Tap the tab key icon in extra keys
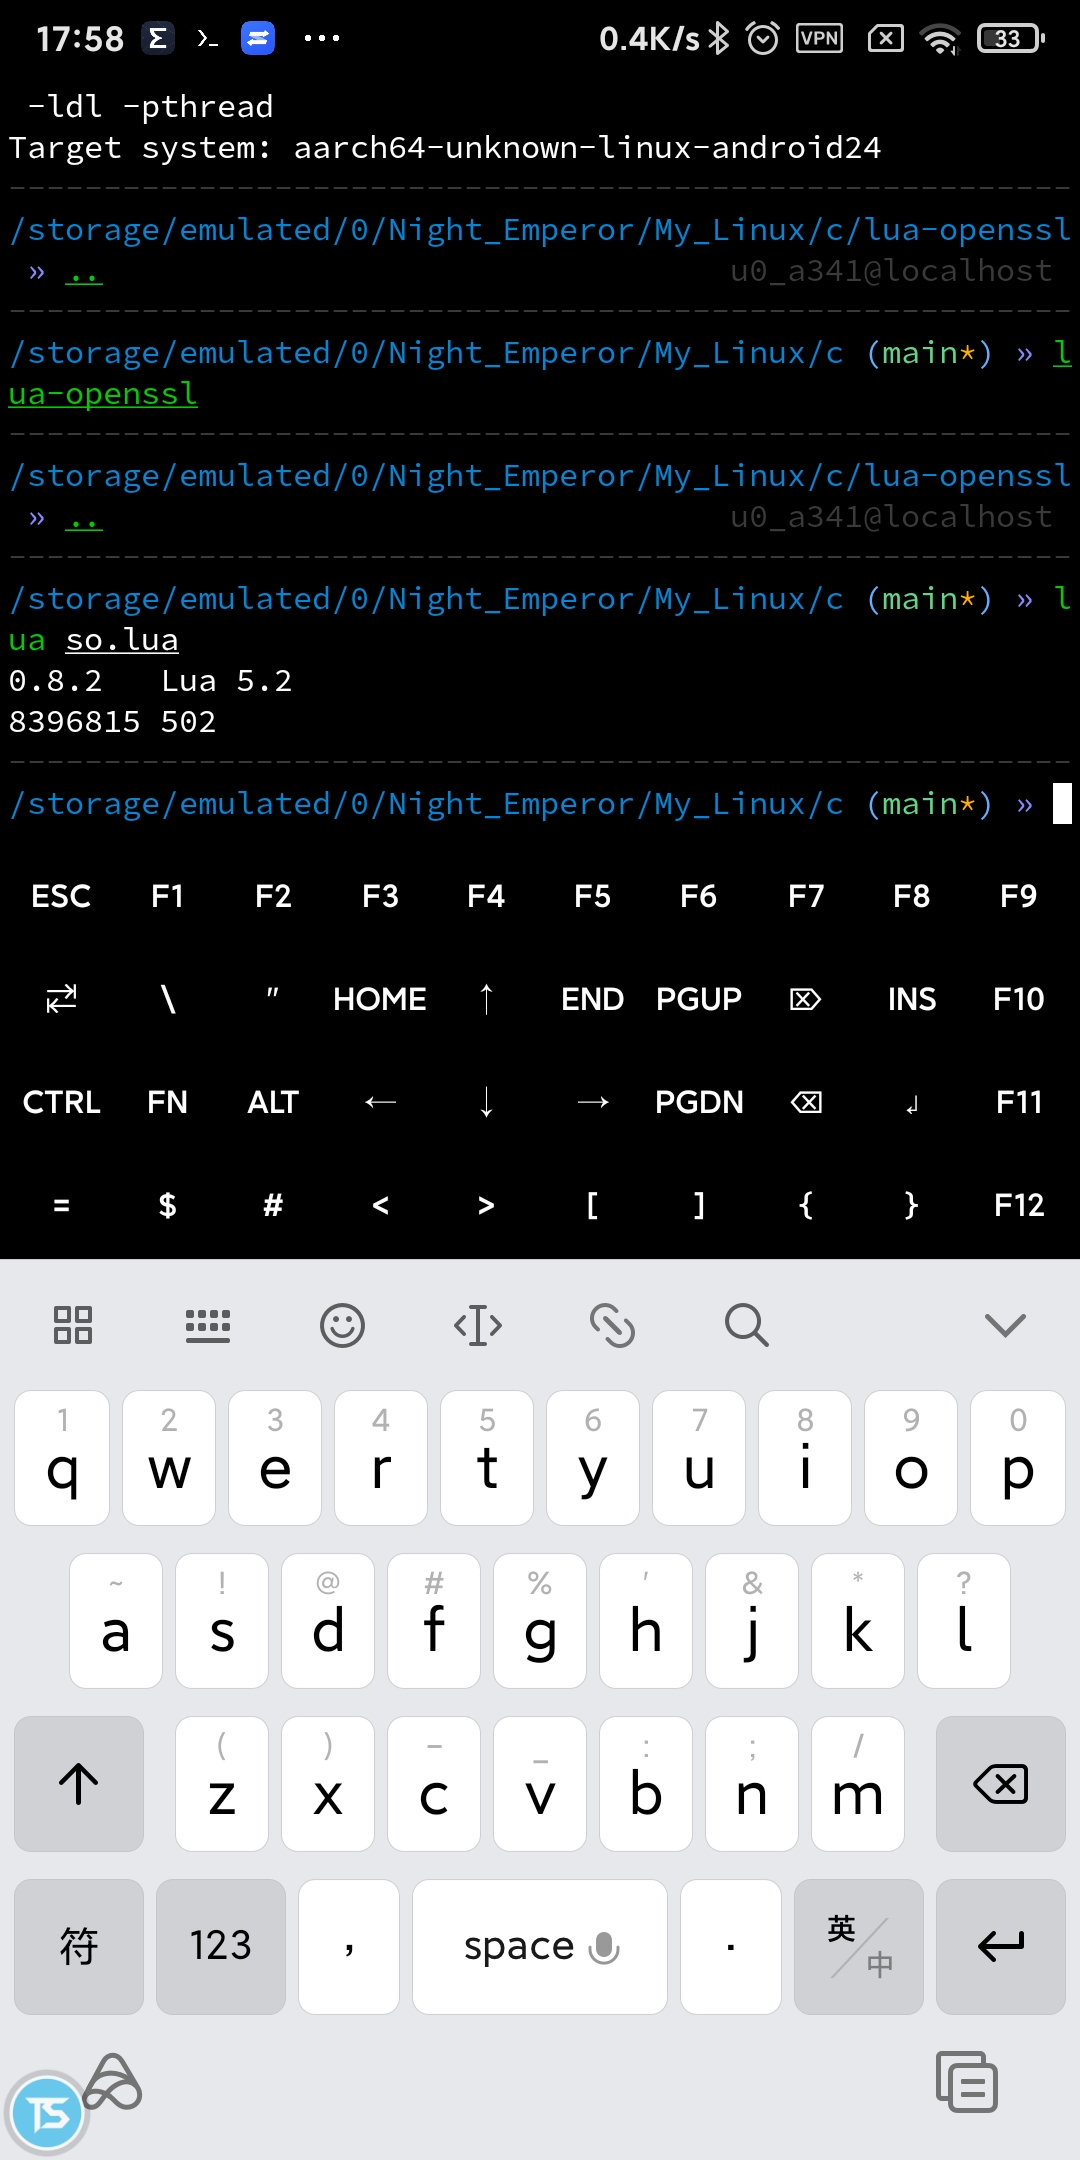This screenshot has height=2160, width=1080. [61, 999]
